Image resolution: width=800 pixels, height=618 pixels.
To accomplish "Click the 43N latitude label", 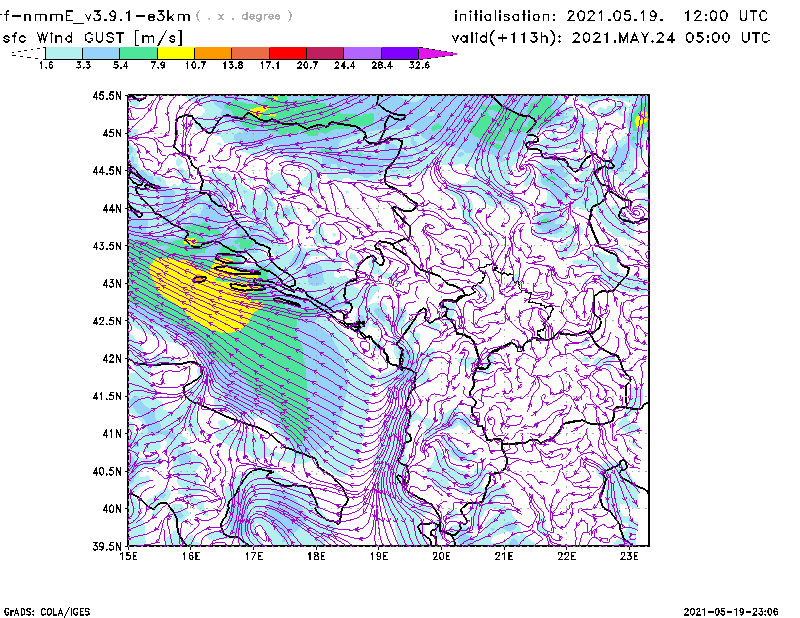I will point(112,283).
